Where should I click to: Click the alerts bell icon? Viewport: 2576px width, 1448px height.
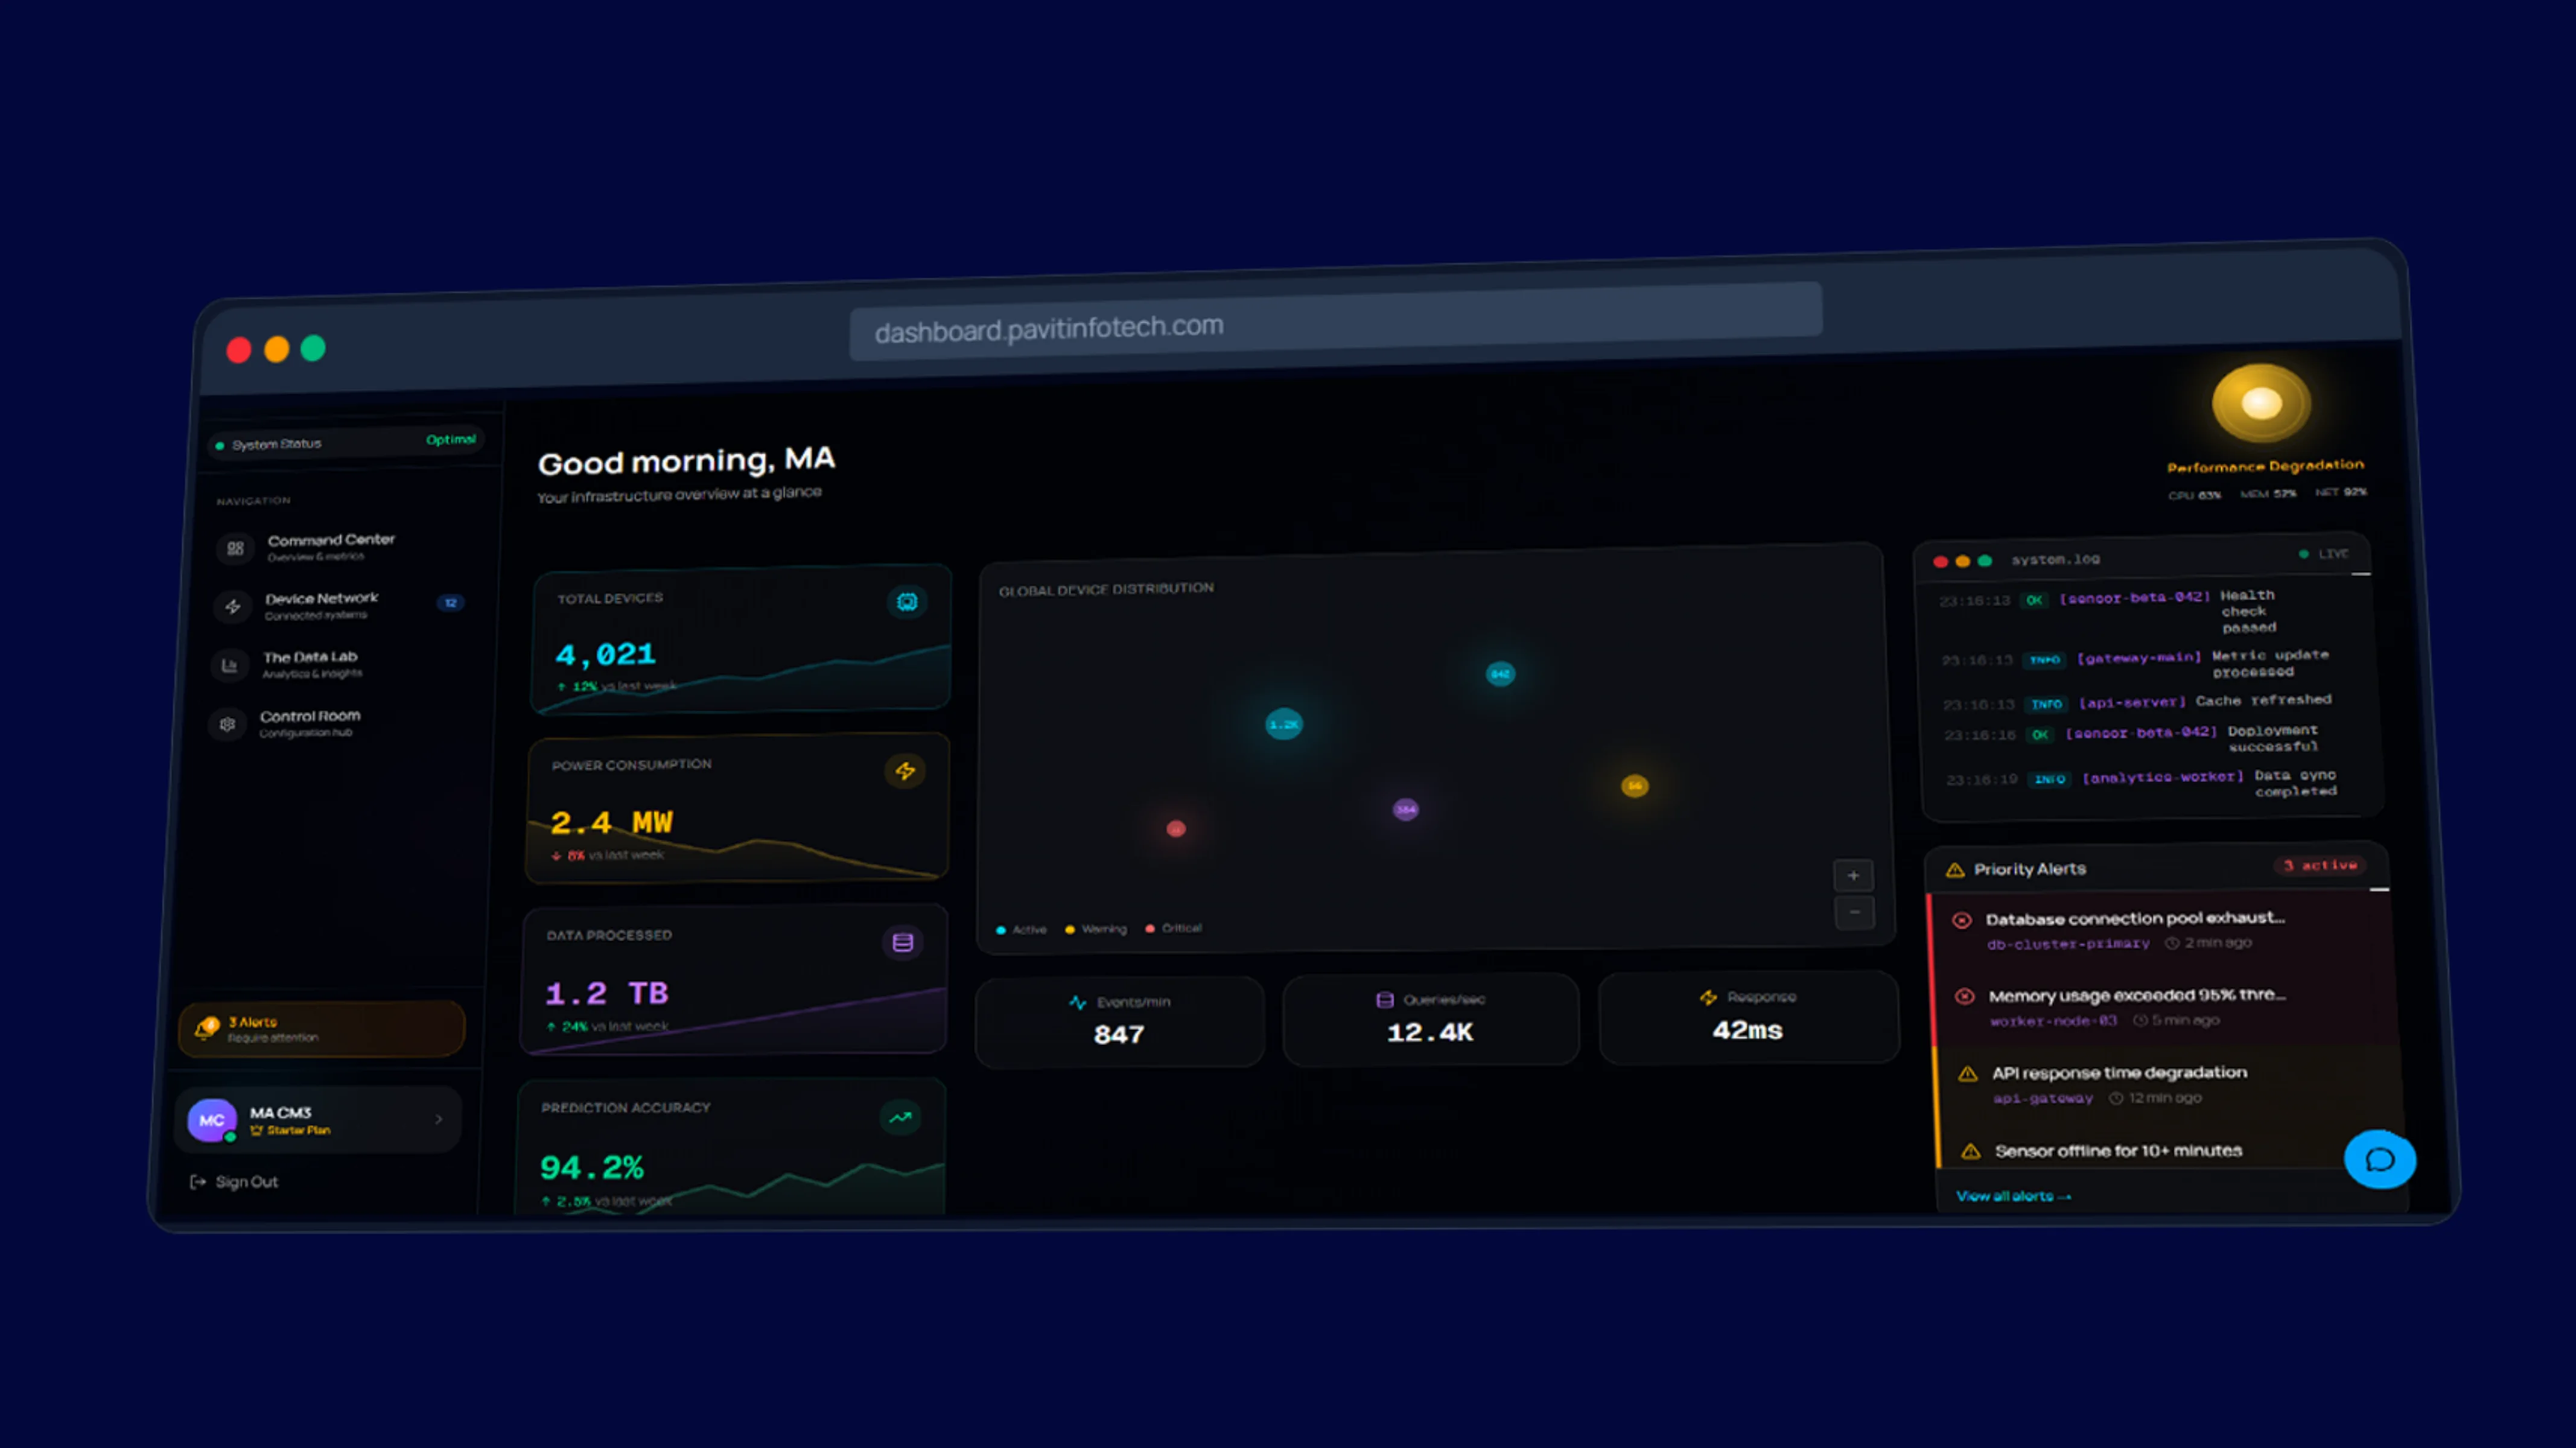coord(207,1028)
